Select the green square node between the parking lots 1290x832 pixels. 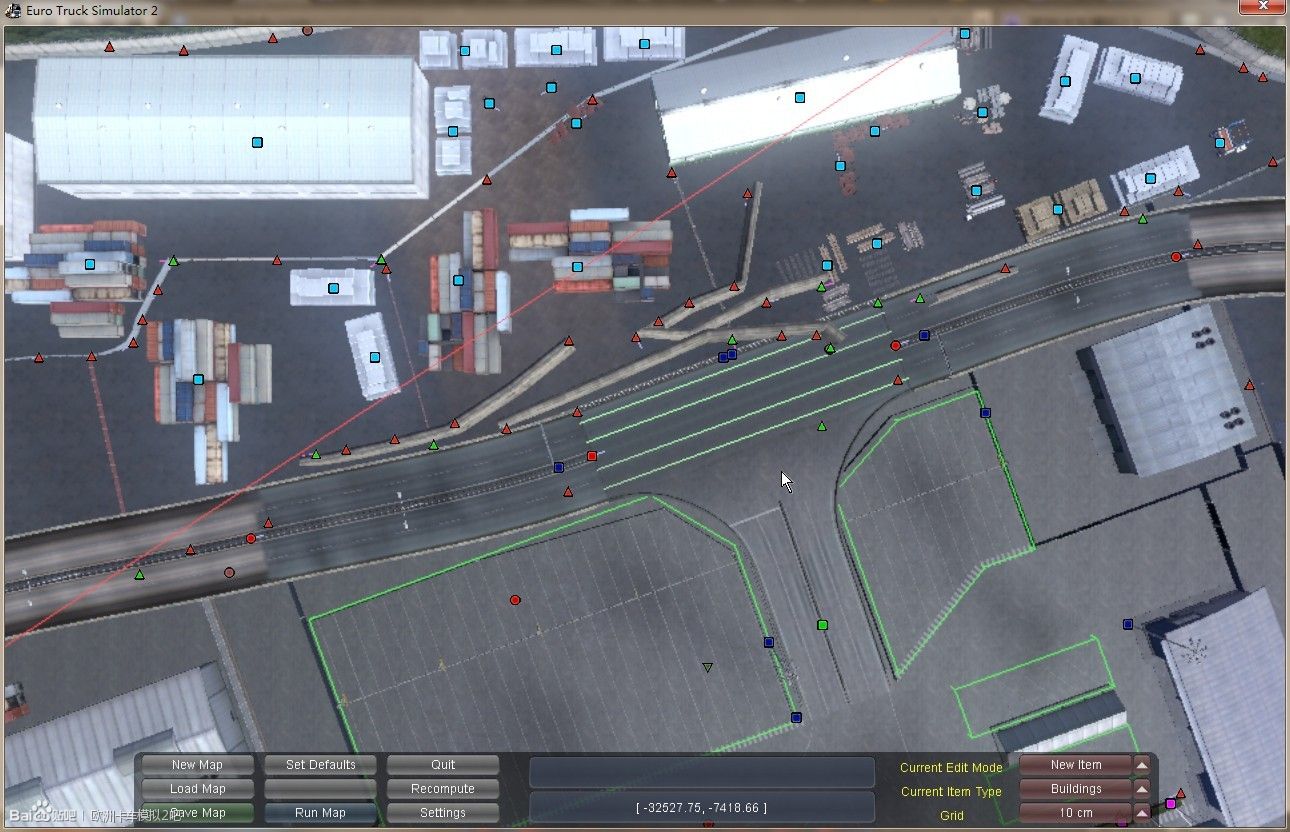click(822, 625)
